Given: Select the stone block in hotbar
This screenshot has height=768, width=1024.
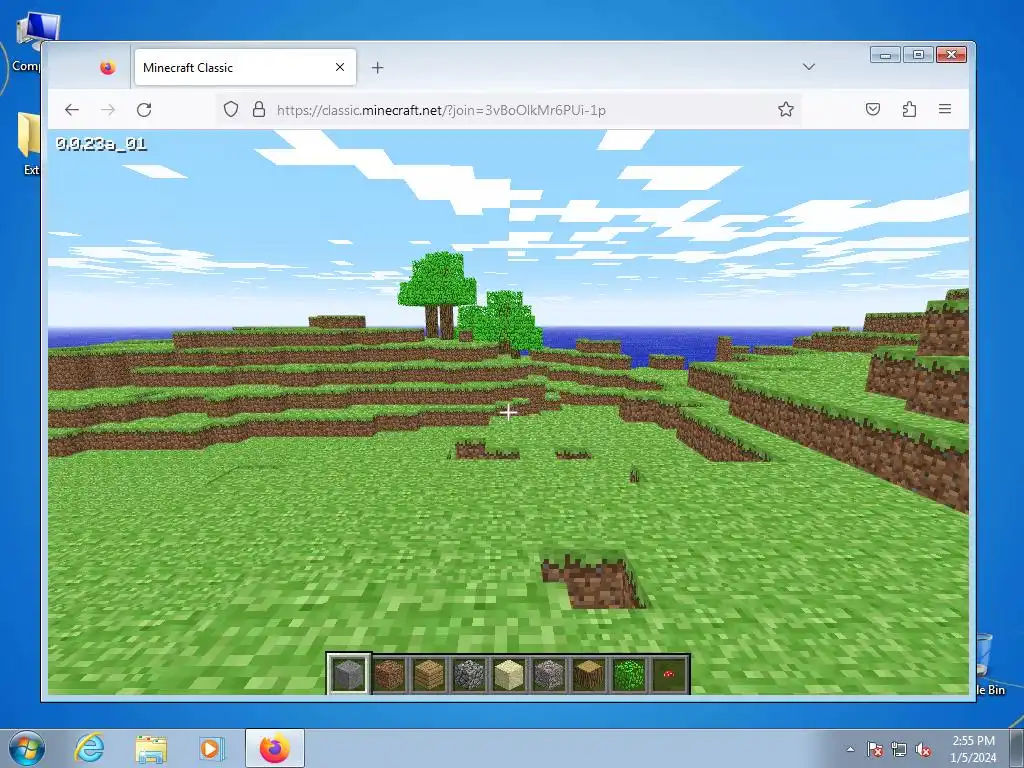Looking at the screenshot, I should (x=349, y=673).
